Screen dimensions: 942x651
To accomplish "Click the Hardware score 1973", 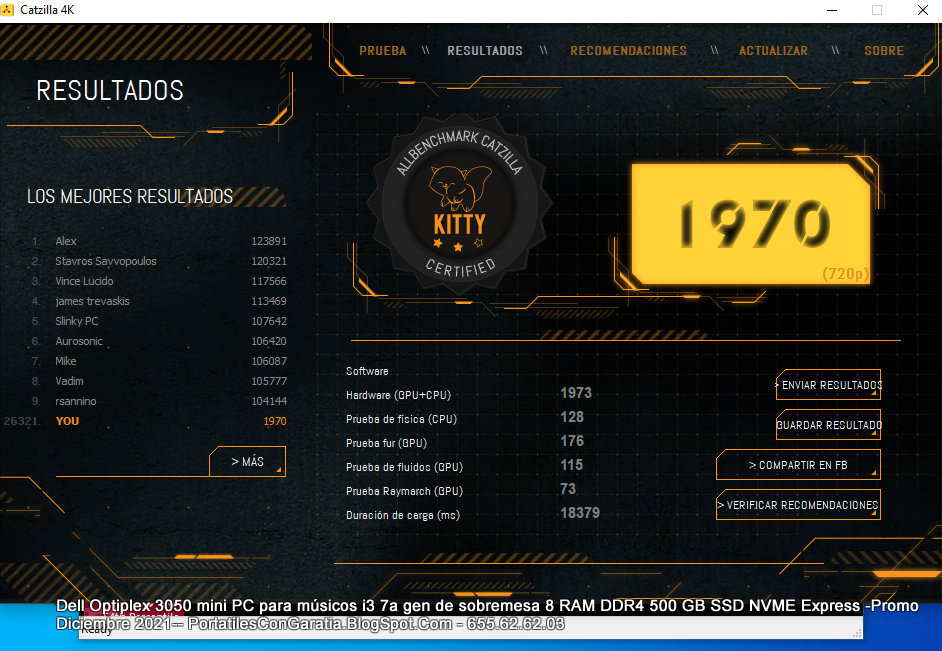I will [x=576, y=393].
